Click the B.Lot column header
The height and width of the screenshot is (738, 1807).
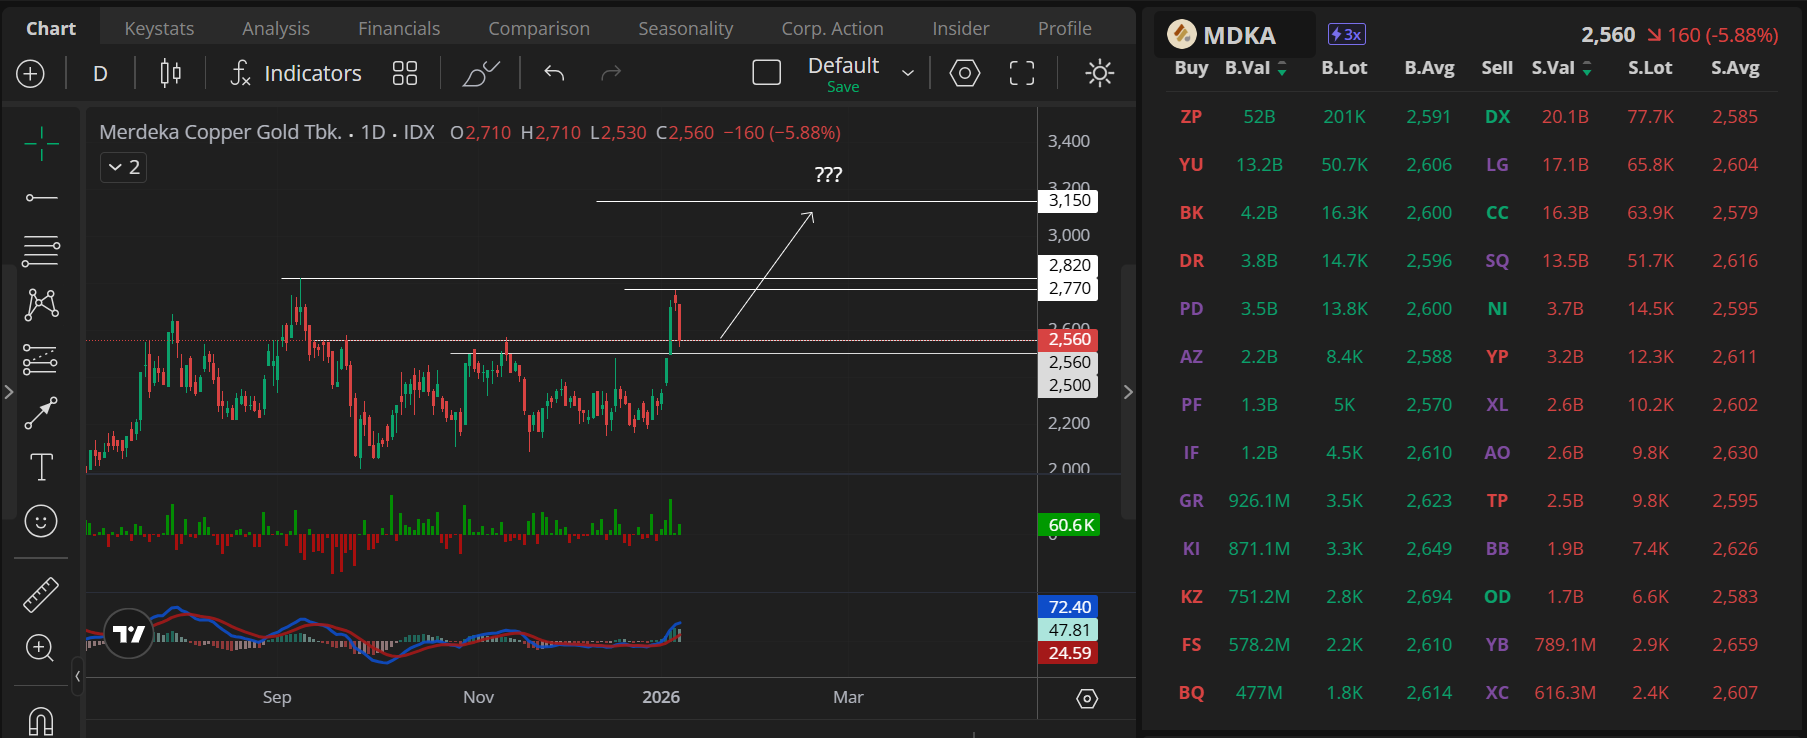1344,68
